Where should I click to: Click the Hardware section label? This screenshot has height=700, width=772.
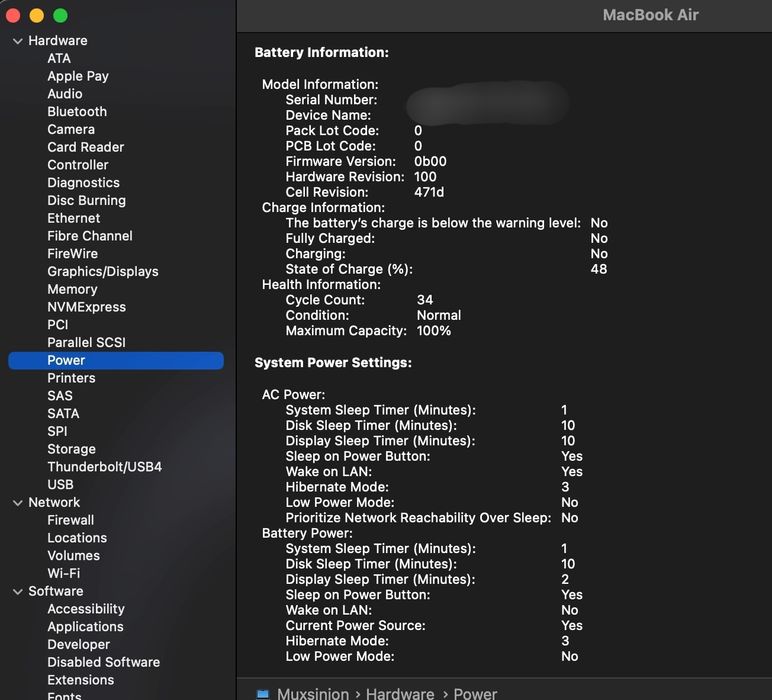tap(58, 41)
